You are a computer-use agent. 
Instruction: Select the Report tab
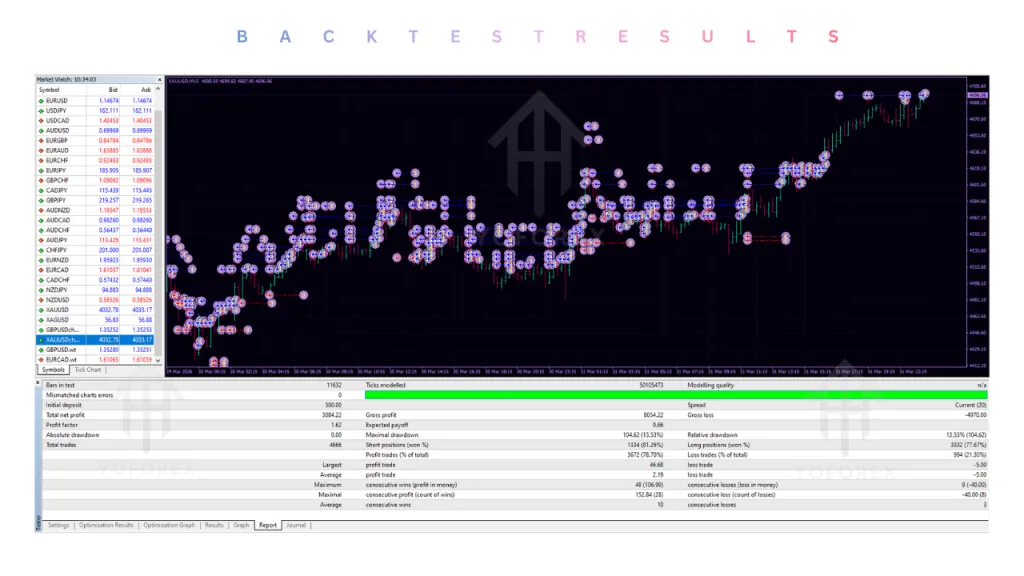(268, 525)
